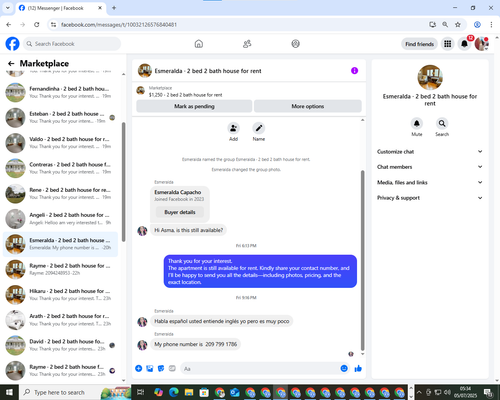This screenshot has width=500, height=400.
Task: Bookmark this page with star icon
Action: point(458,24)
